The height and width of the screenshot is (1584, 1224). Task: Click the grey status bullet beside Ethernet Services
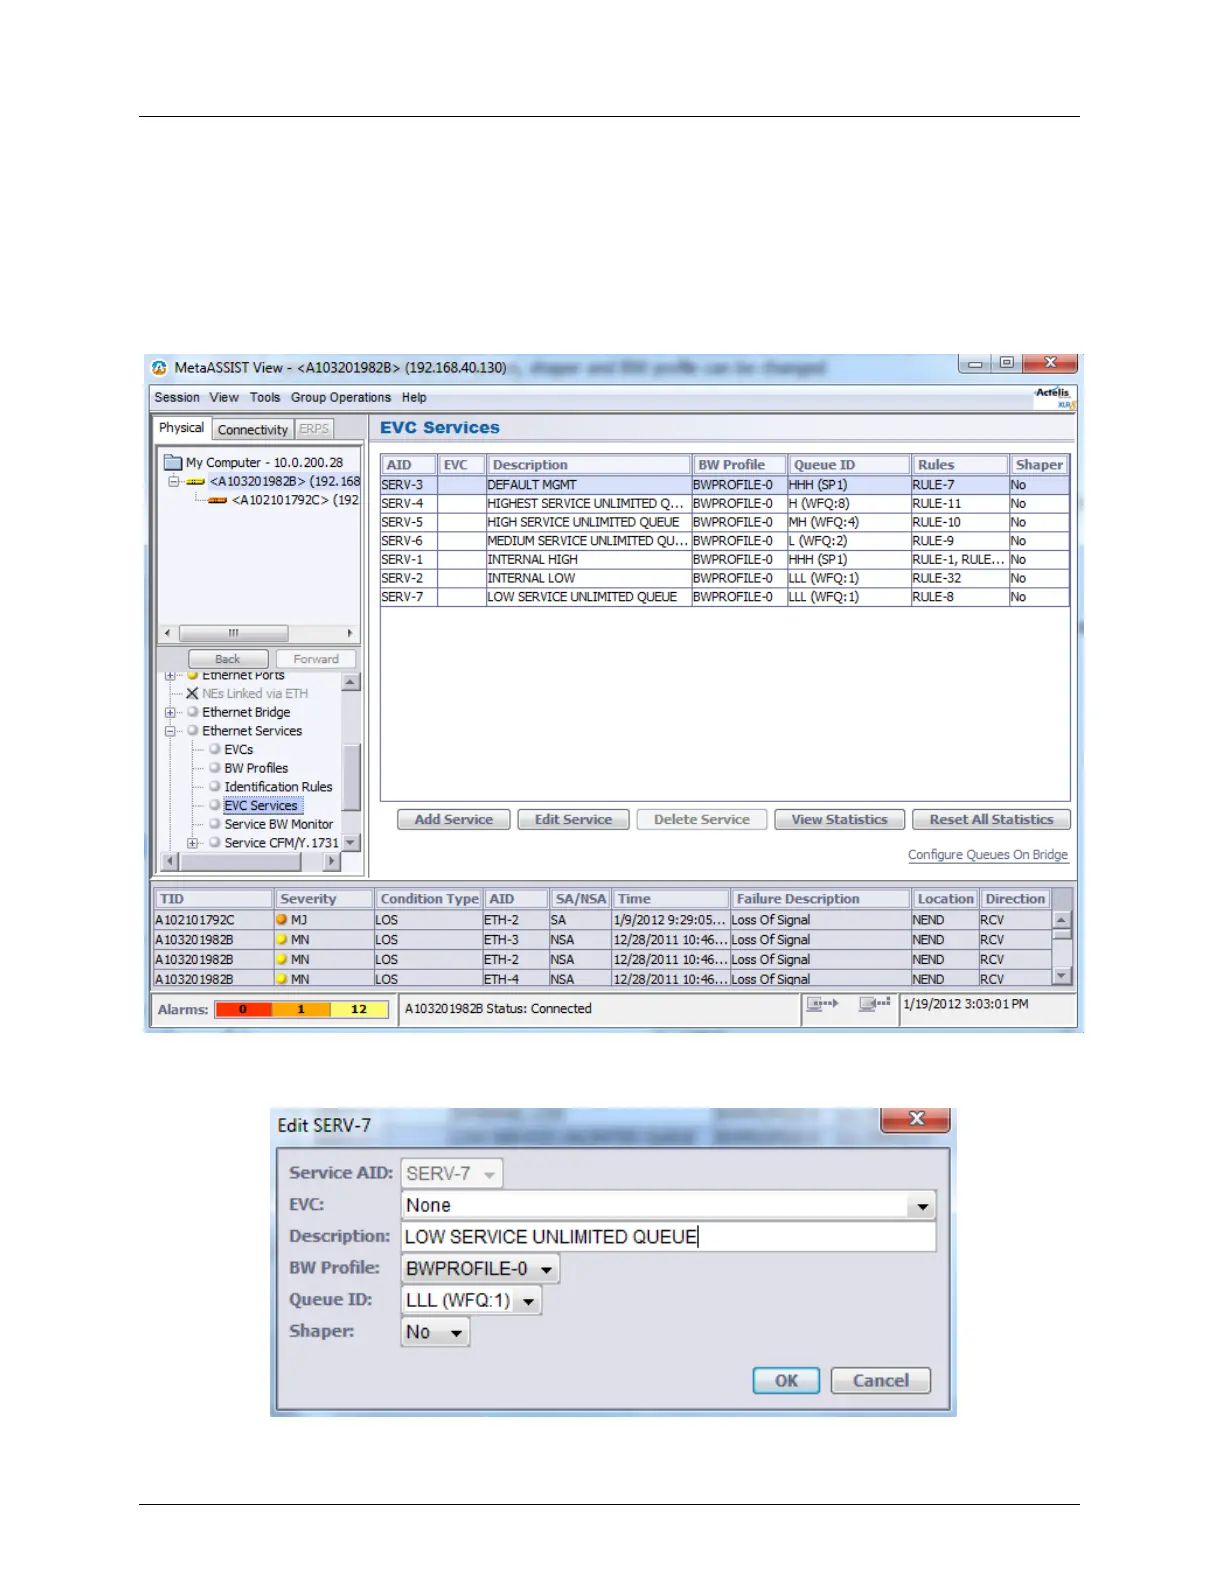(192, 731)
